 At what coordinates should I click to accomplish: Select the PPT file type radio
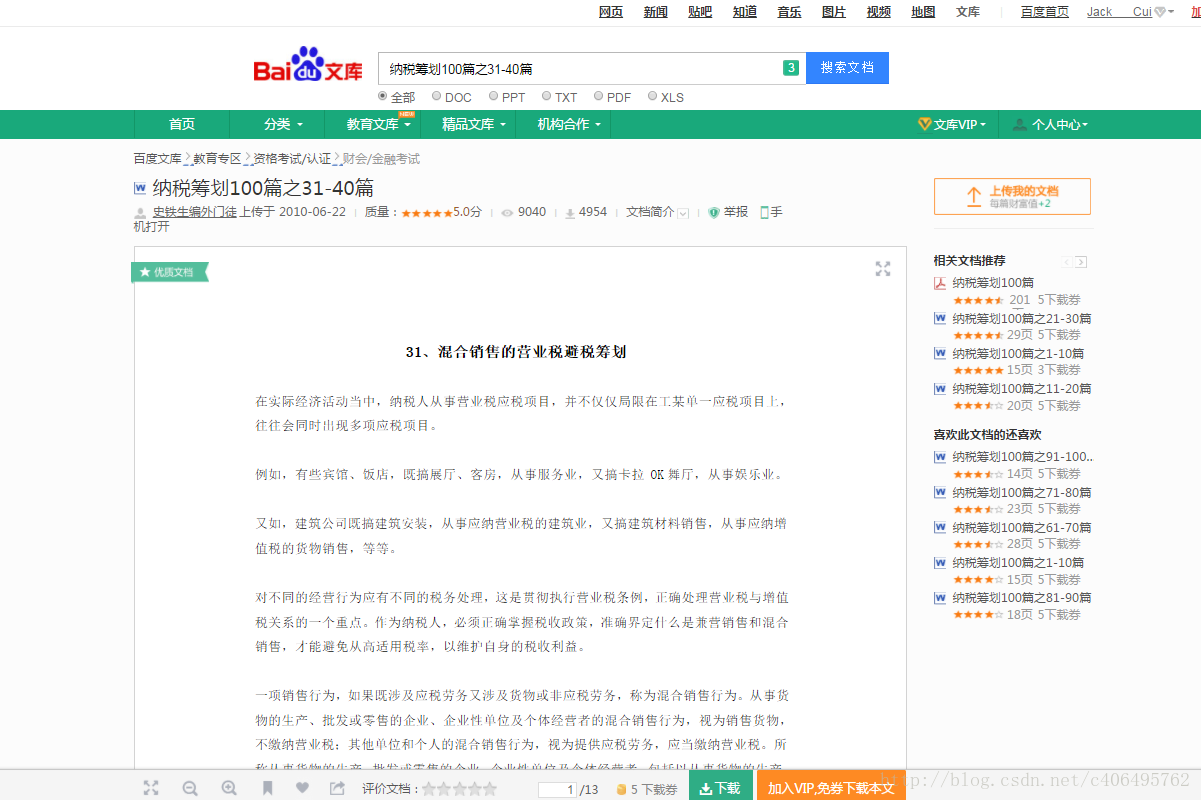point(494,97)
